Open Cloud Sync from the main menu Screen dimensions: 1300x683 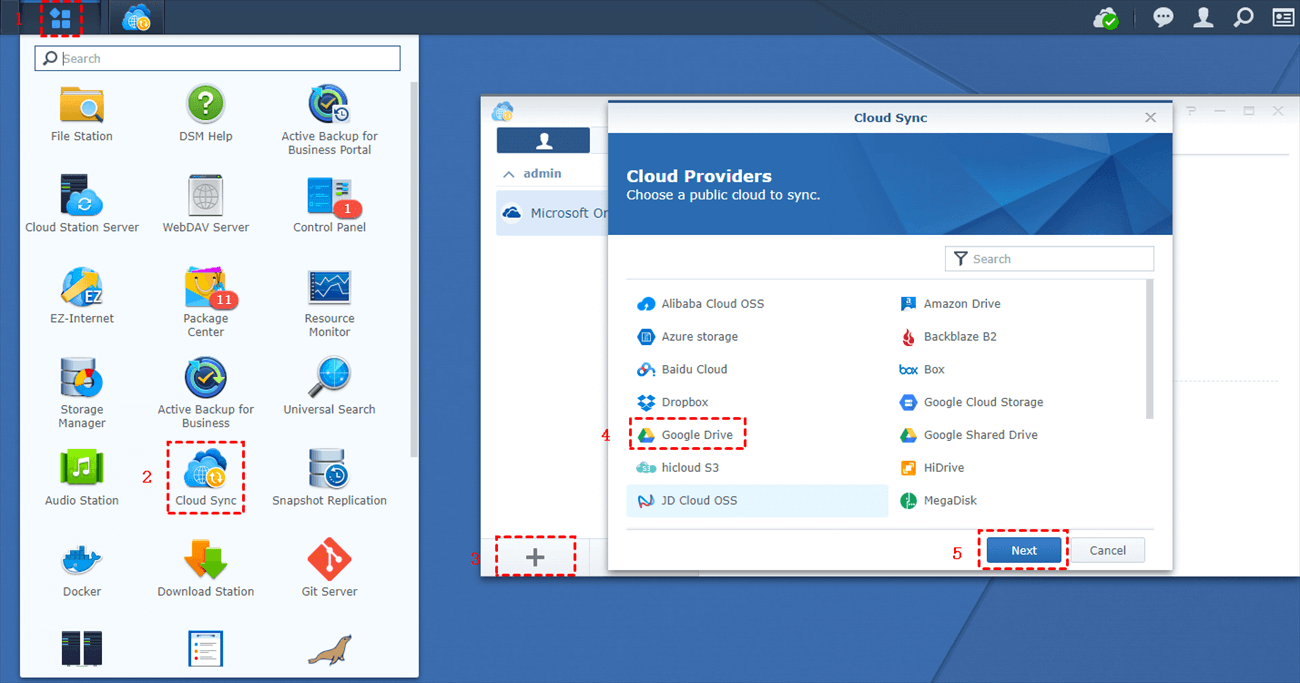click(206, 477)
